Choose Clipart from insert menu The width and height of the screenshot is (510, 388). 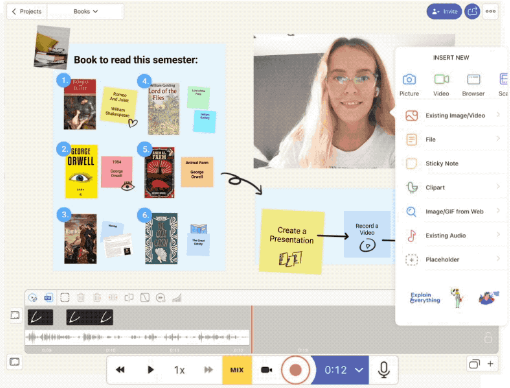click(453, 187)
